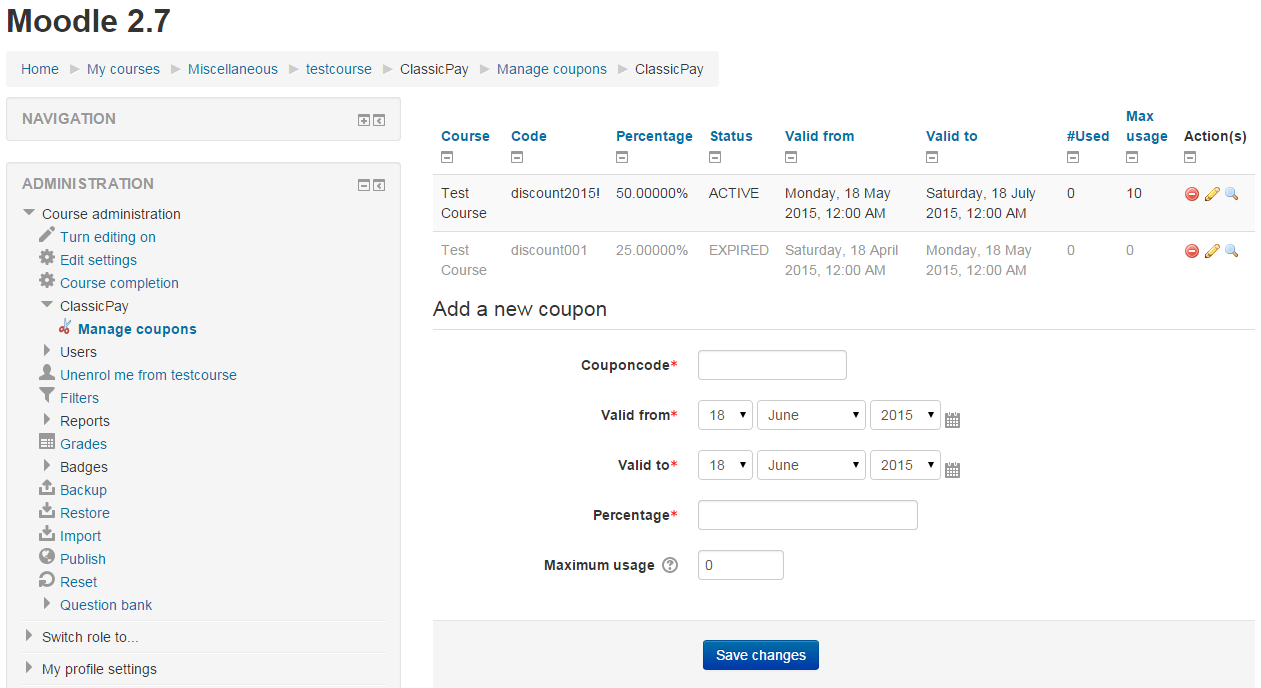Screen dimensions: 1261x688
Task: Sort table by Status column
Action: (x=731, y=136)
